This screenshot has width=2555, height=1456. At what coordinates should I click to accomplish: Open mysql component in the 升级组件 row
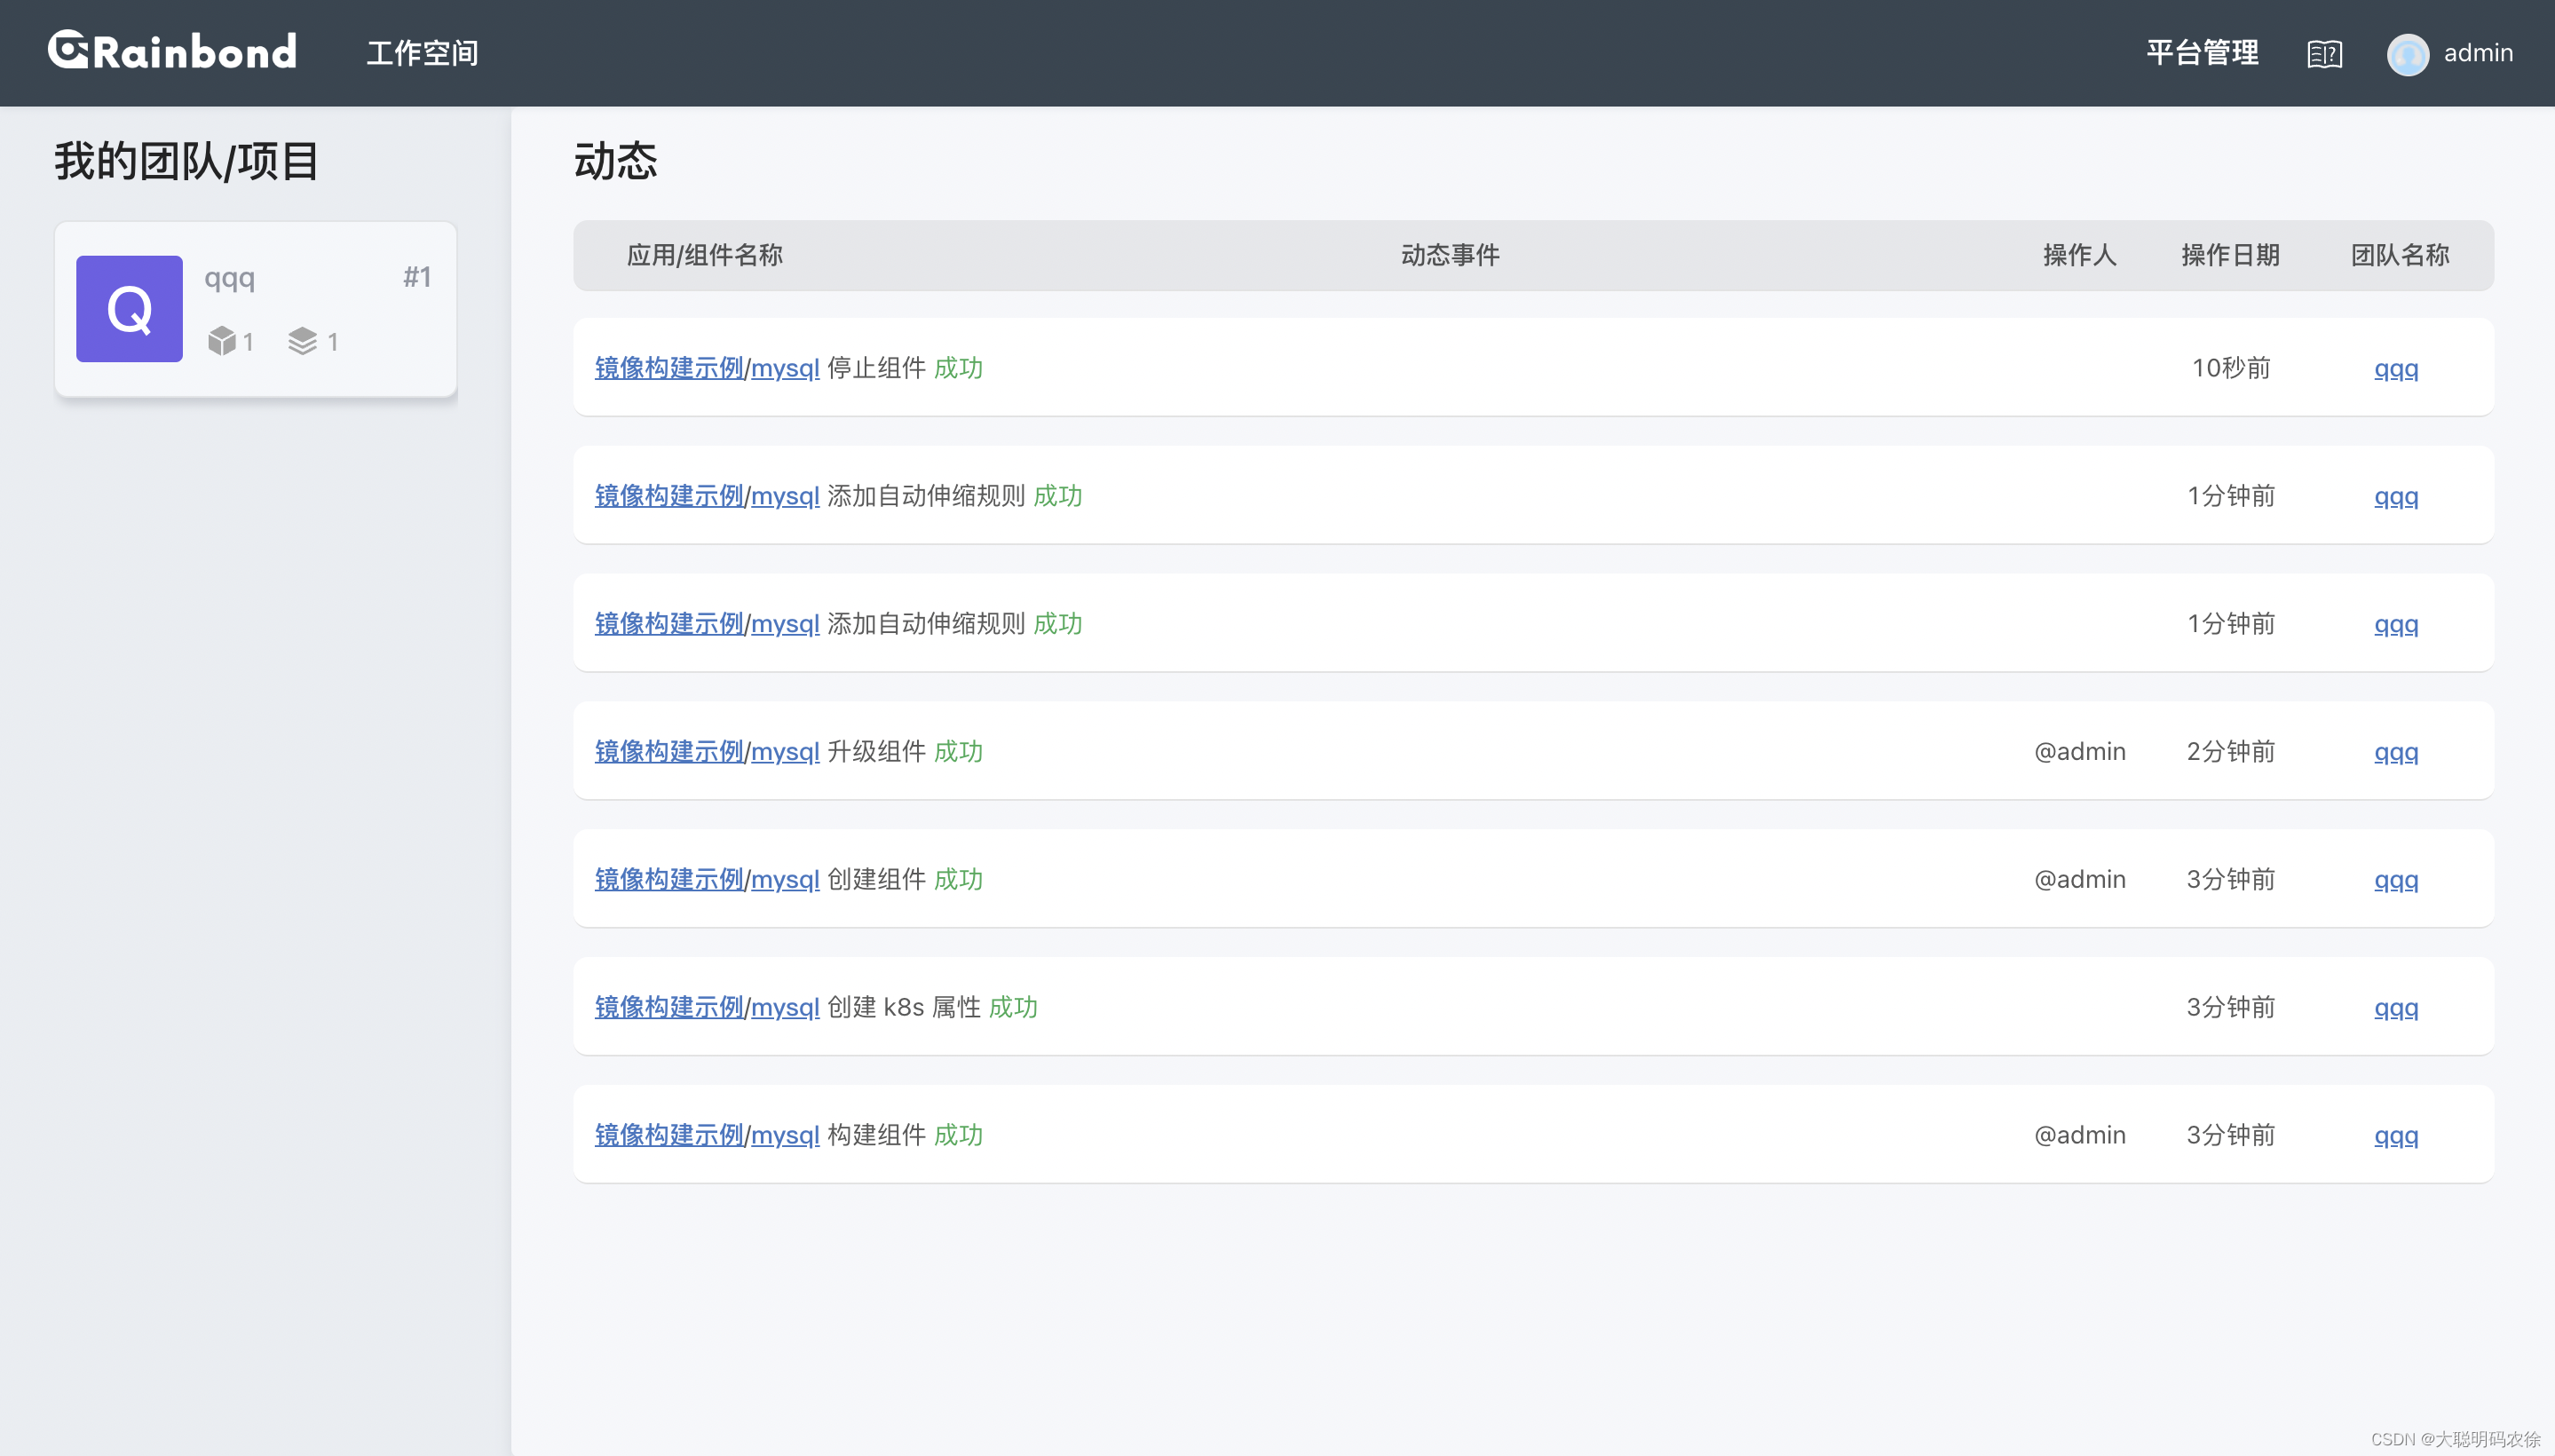785,752
